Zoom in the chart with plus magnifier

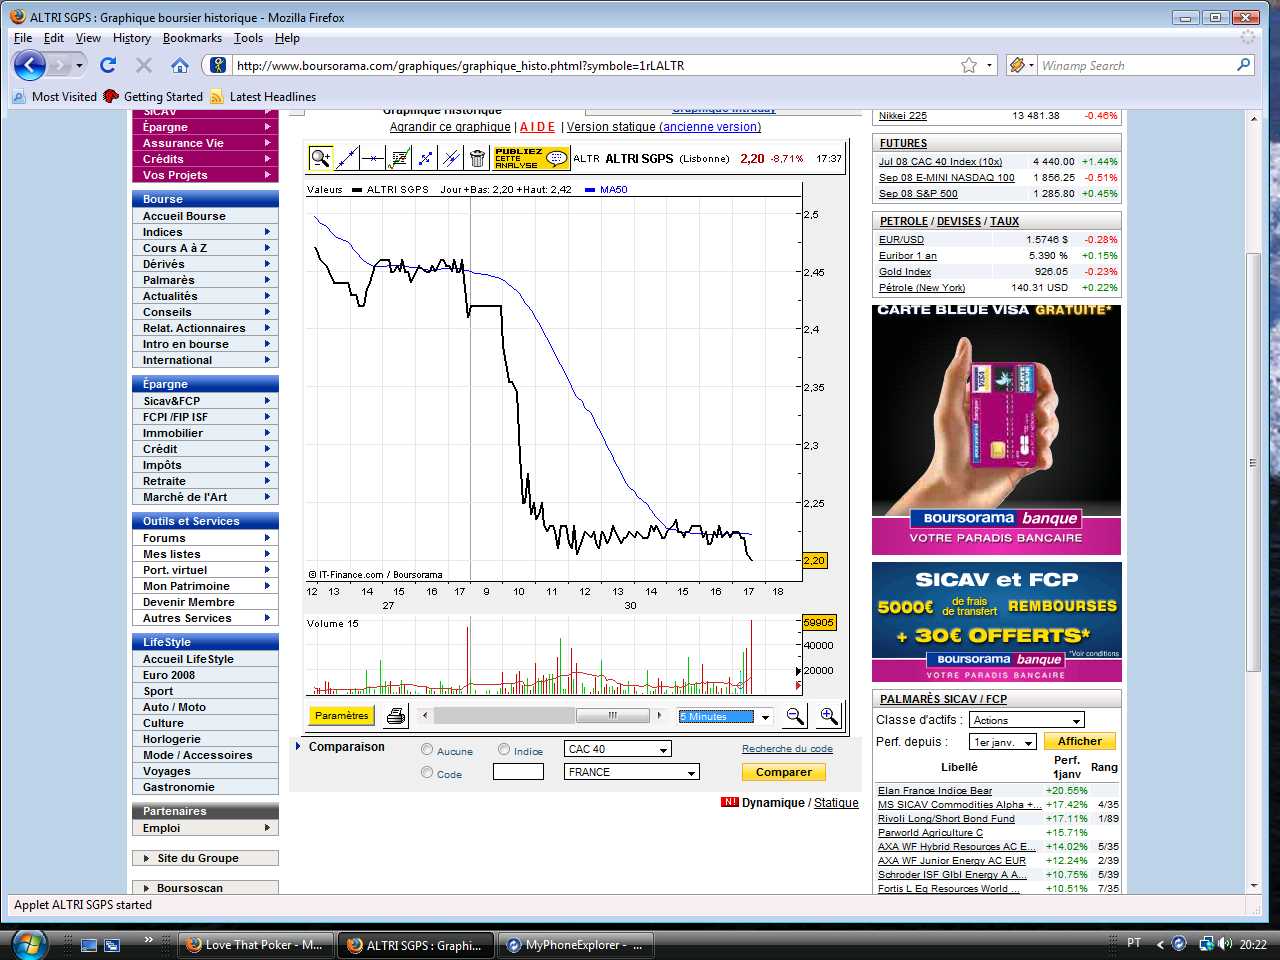click(x=829, y=716)
